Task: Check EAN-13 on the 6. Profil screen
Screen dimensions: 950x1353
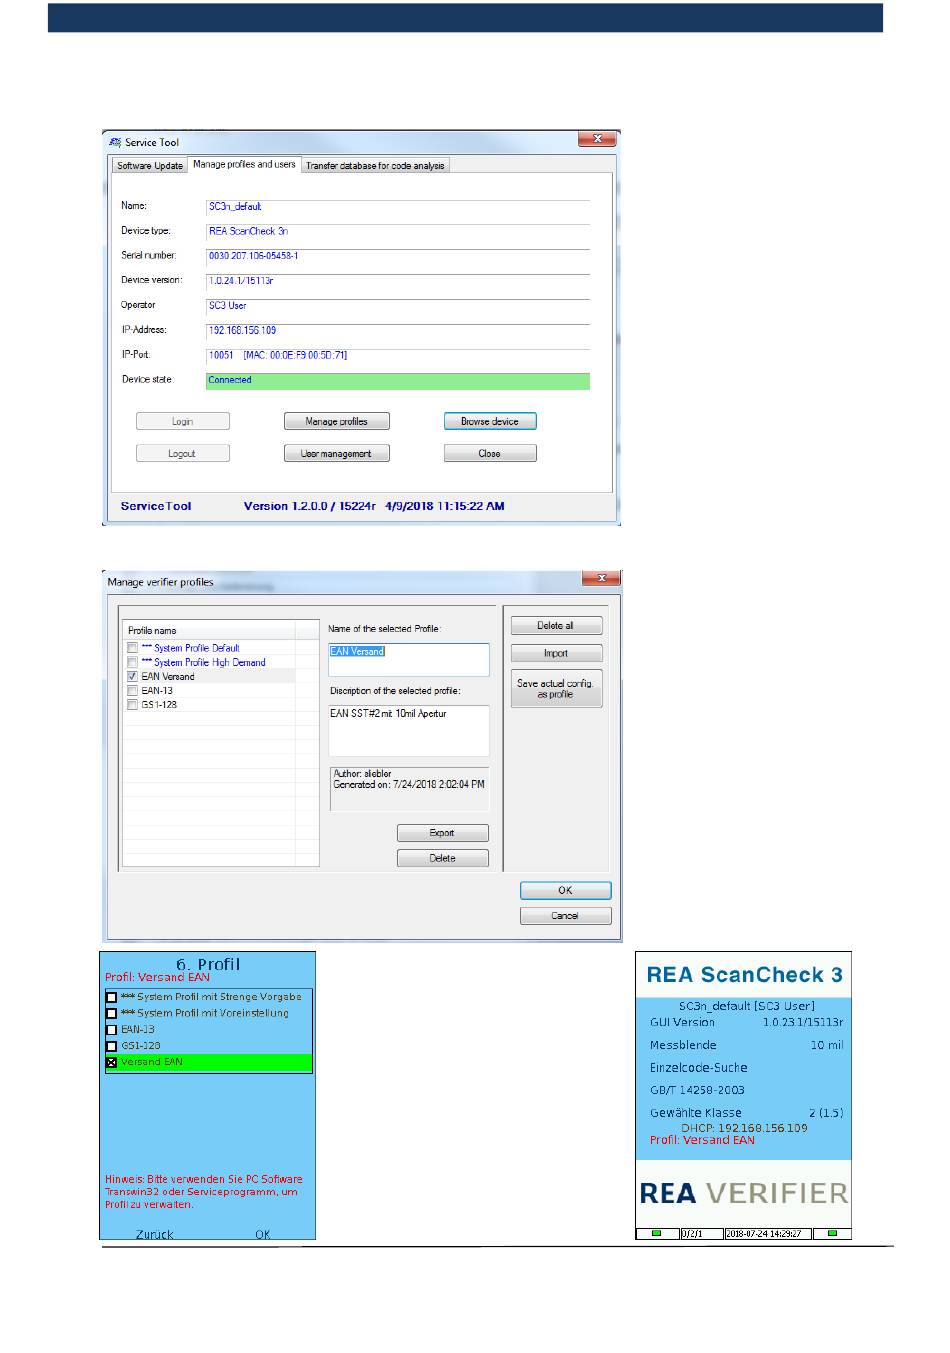Action: [x=111, y=1030]
